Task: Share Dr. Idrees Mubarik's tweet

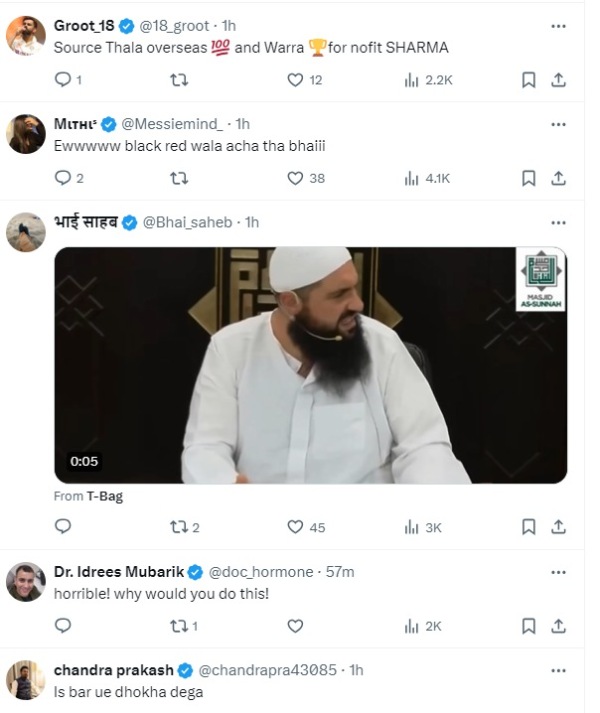Action: click(x=559, y=626)
